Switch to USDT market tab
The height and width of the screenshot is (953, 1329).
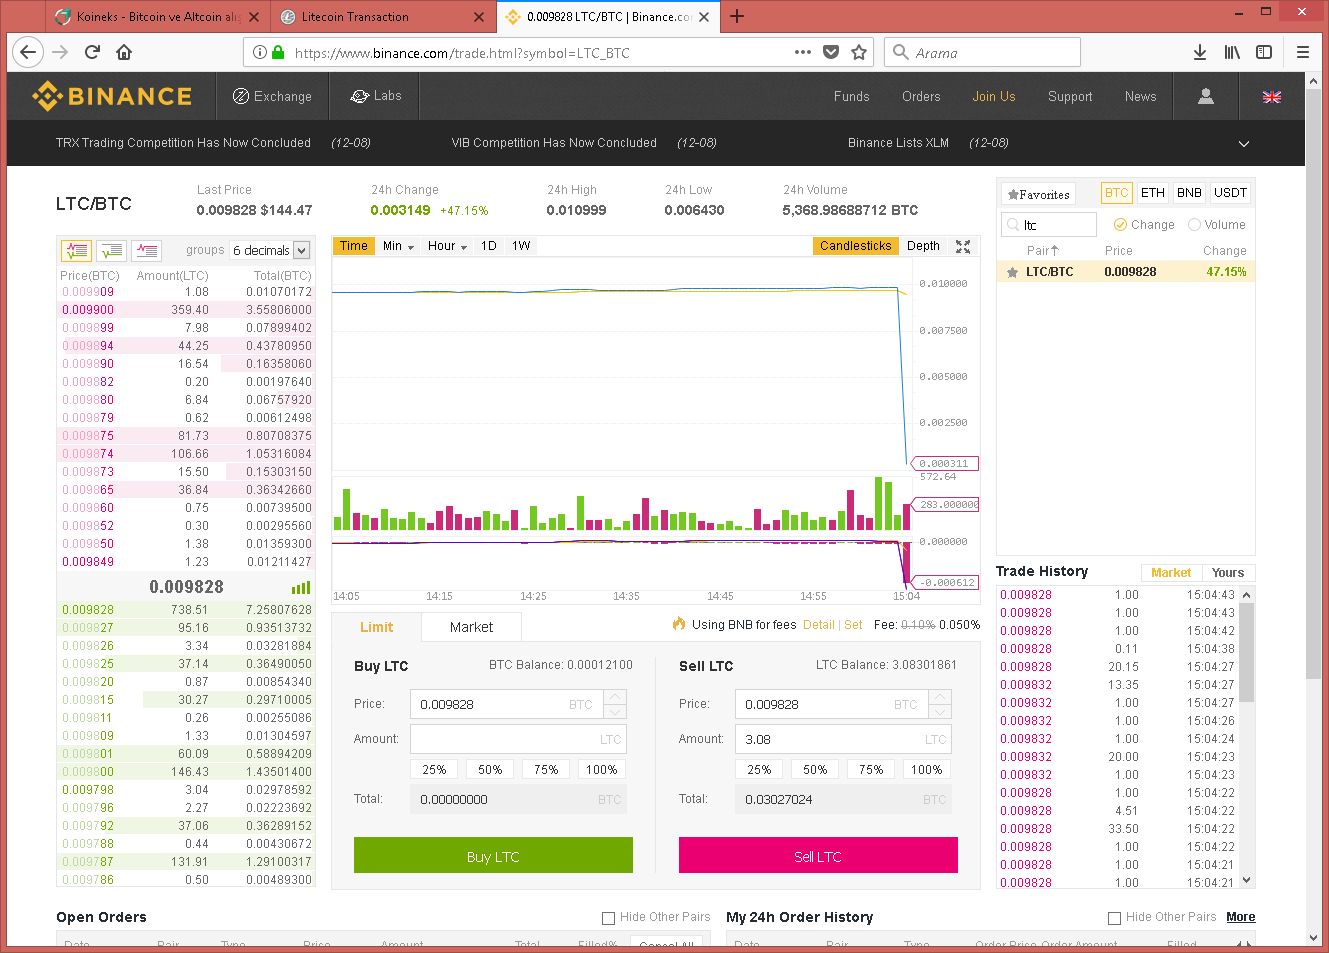coord(1230,193)
